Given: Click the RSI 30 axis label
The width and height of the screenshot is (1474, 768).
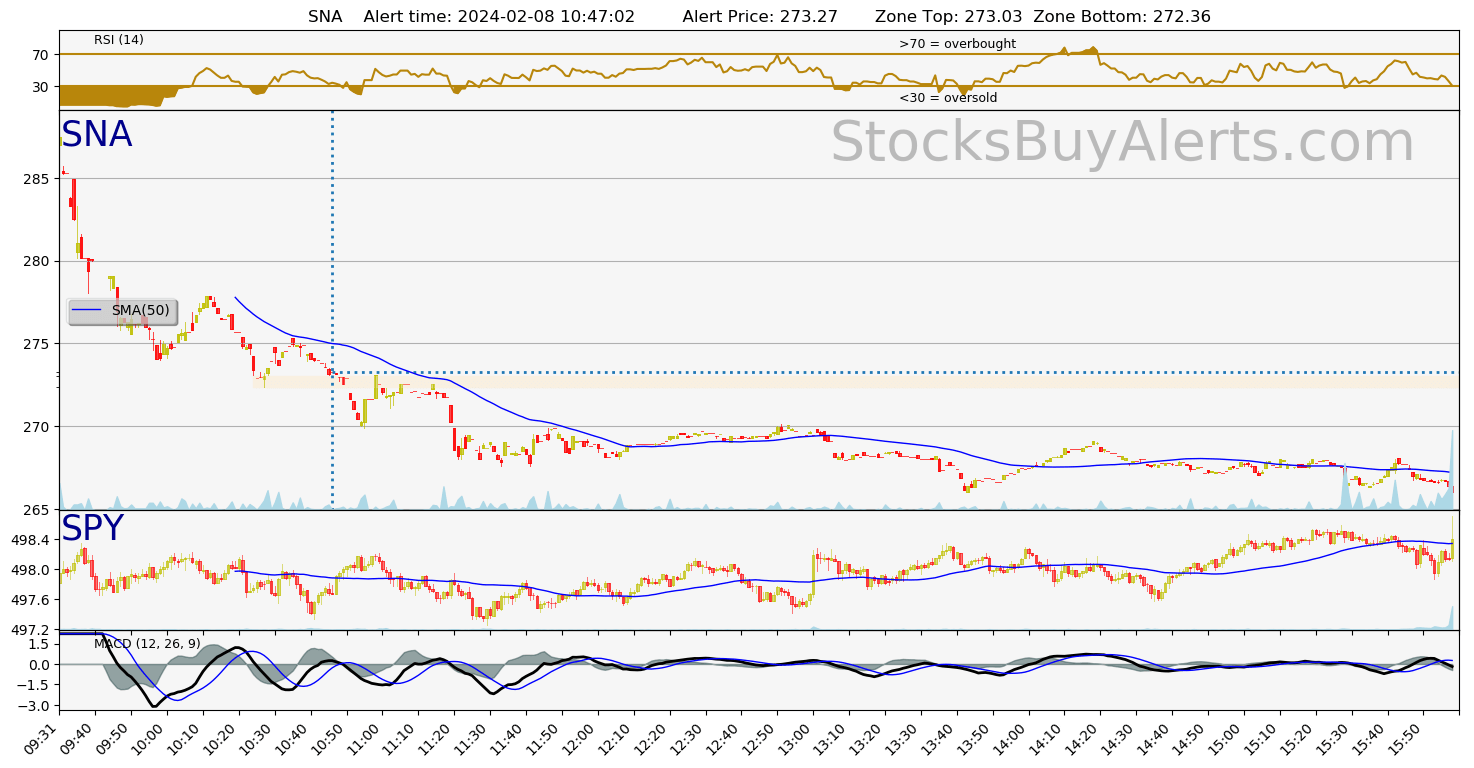Looking at the screenshot, I should [x=41, y=87].
